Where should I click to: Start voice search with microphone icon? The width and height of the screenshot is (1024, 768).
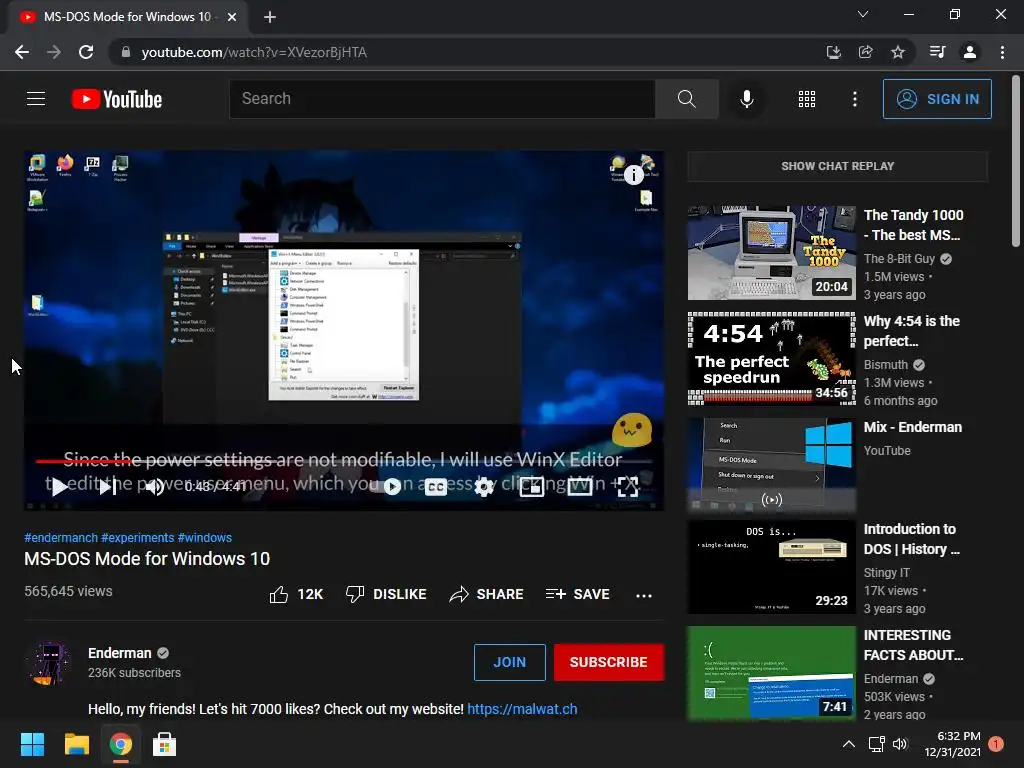pos(746,99)
